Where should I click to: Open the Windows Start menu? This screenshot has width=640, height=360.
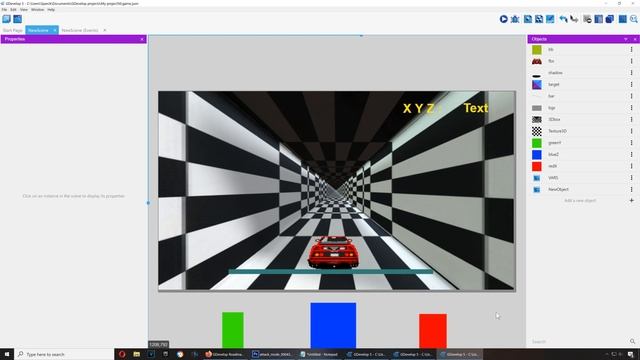click(x=7, y=354)
